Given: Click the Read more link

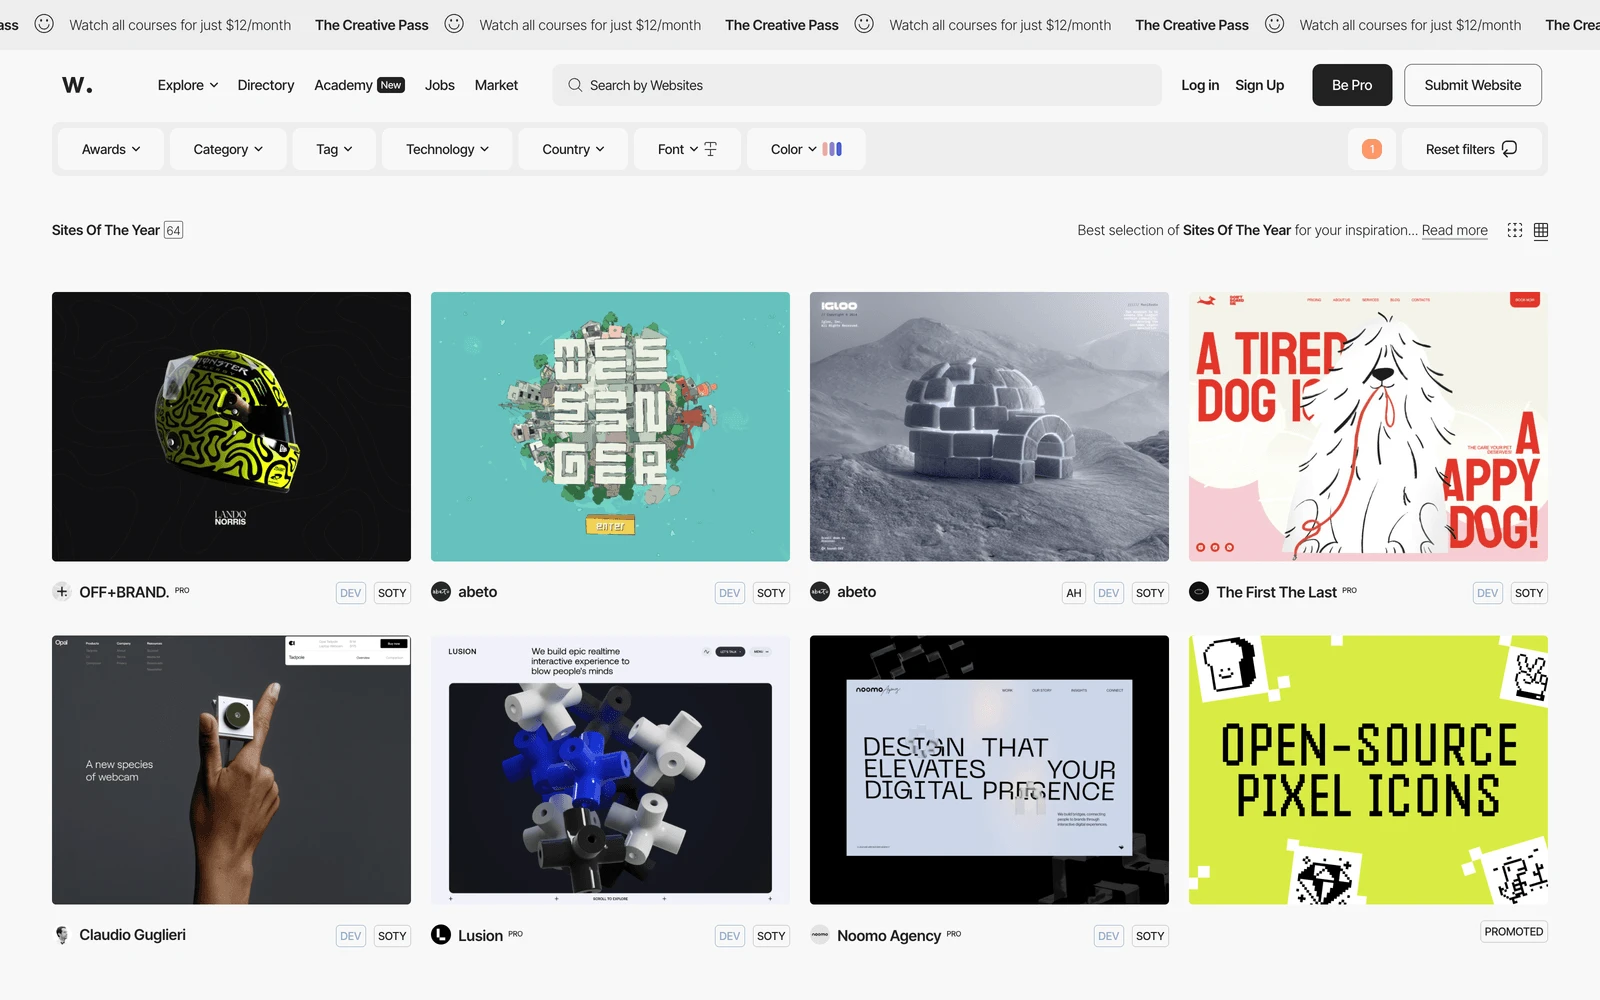Looking at the screenshot, I should pyautogui.click(x=1455, y=230).
